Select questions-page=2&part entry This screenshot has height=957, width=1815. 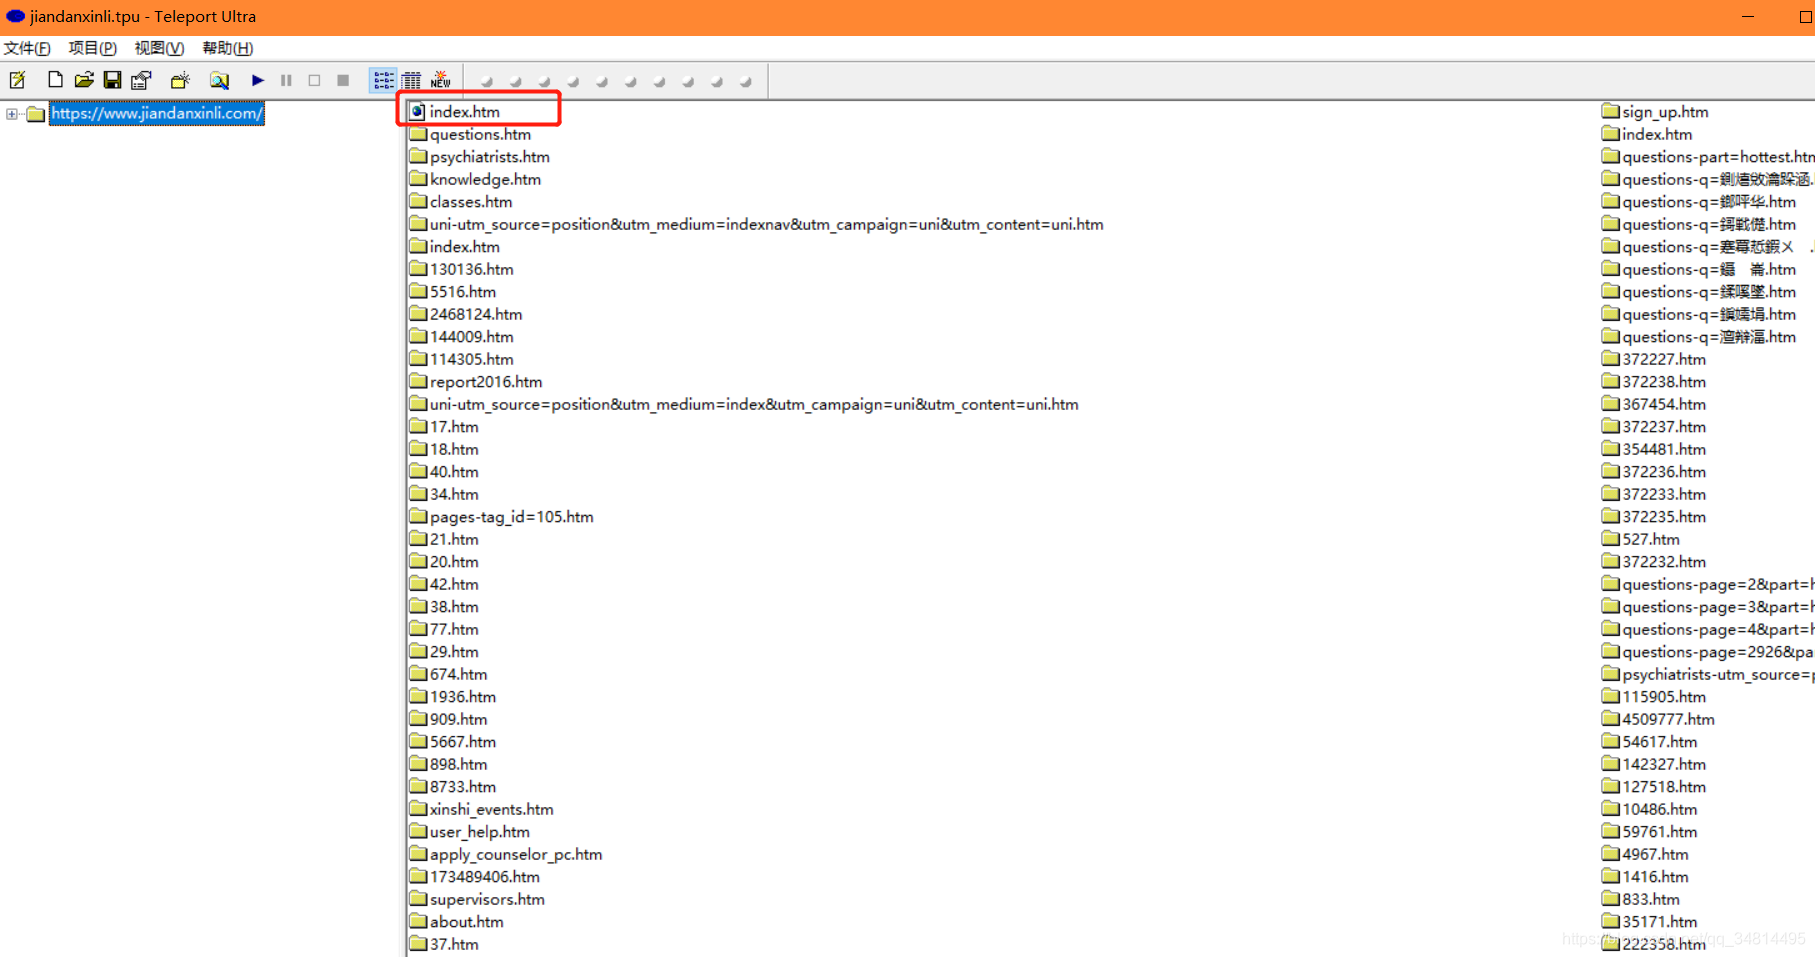click(x=1718, y=584)
